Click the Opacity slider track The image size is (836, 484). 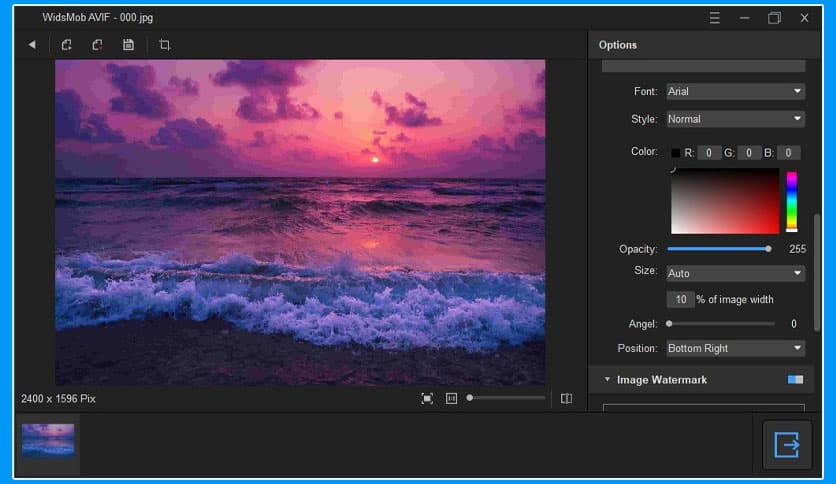pos(719,249)
